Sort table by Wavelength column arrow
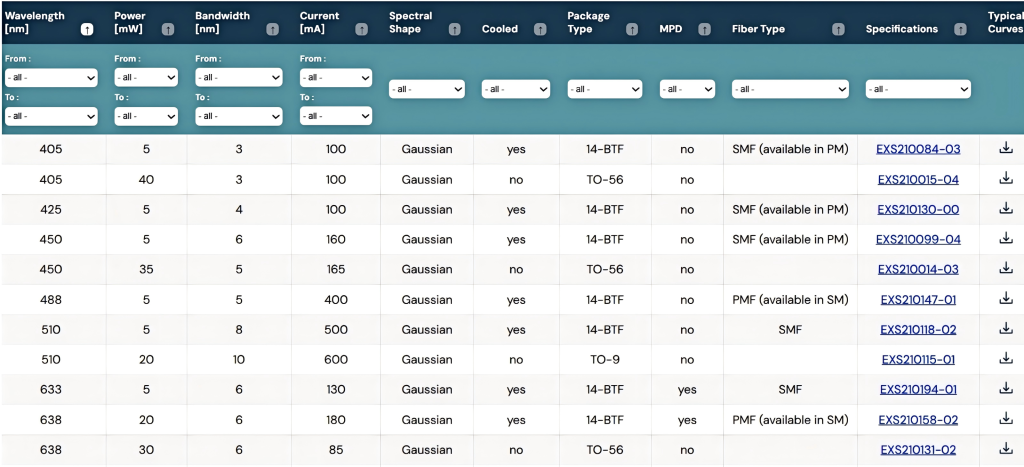Image resolution: width=1024 pixels, height=467 pixels. point(86,29)
